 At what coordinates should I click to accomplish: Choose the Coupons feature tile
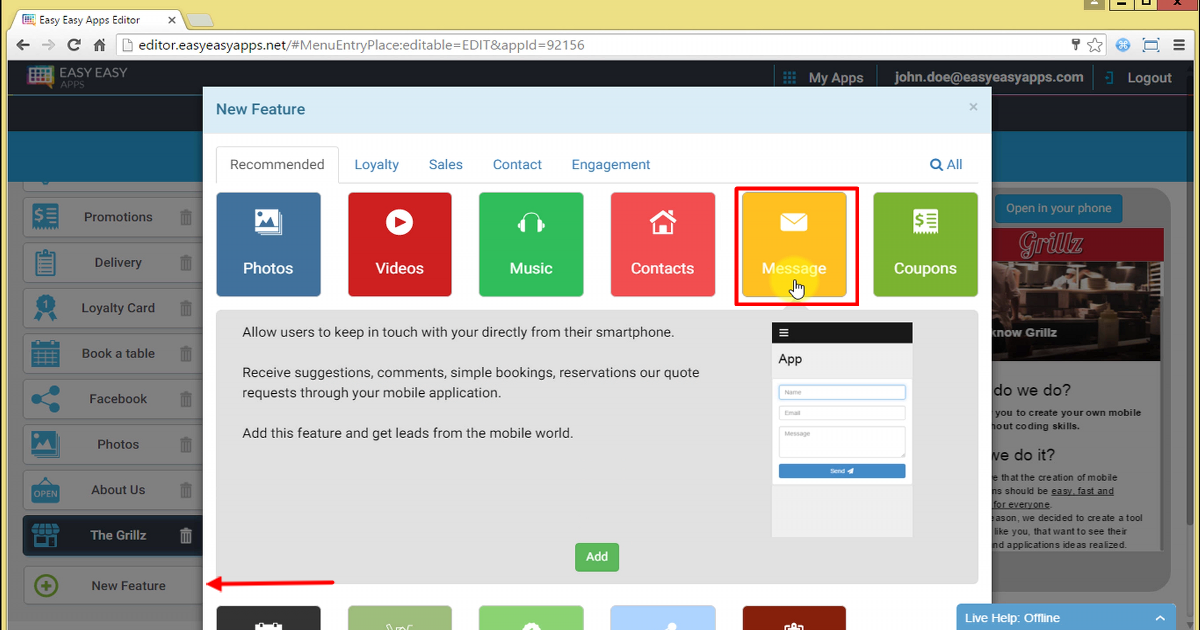[x=925, y=245]
